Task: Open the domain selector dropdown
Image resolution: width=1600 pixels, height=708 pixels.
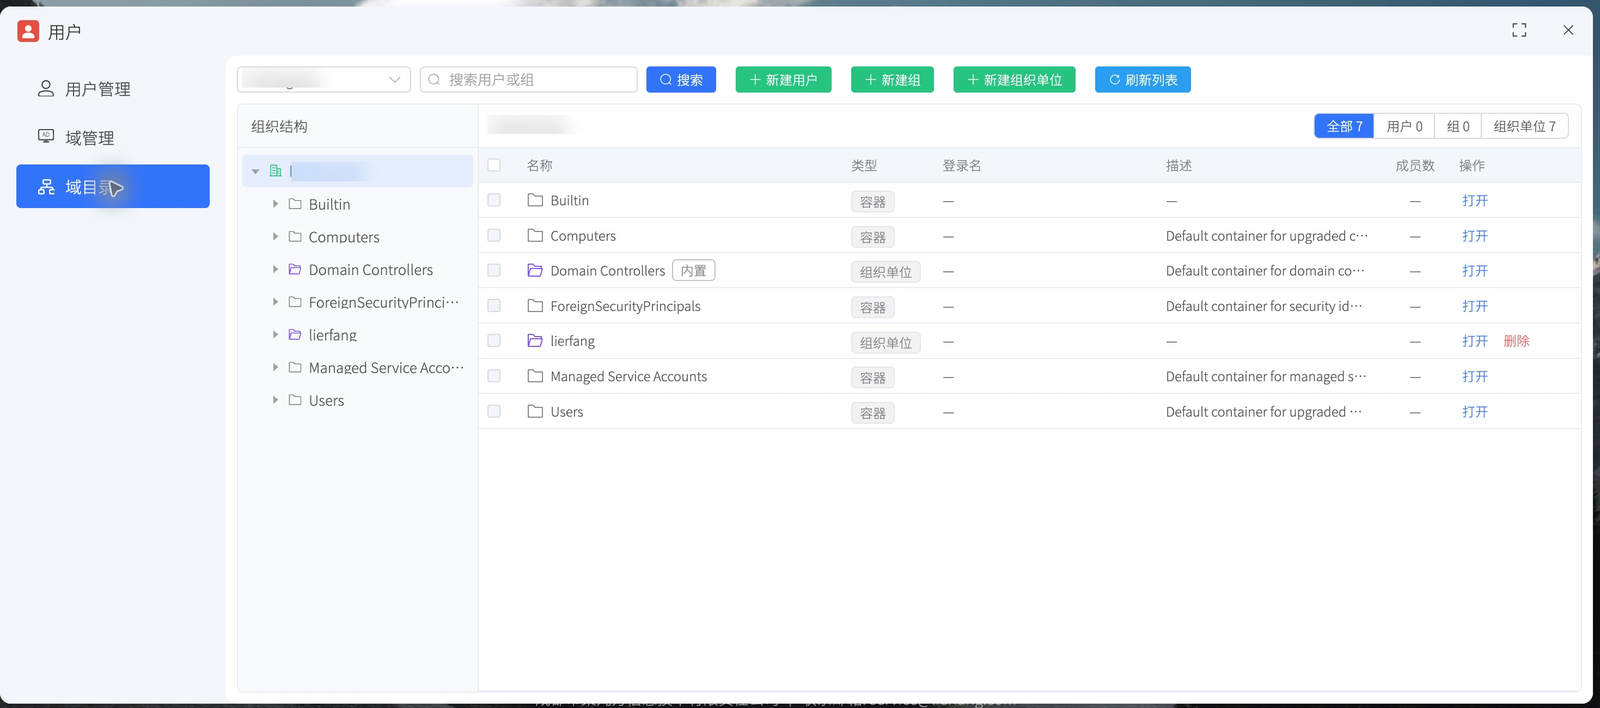Action: coord(324,80)
